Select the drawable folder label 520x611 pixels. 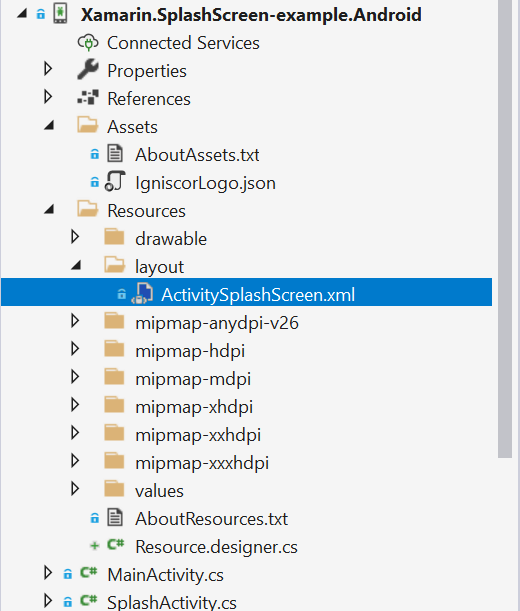point(171,239)
